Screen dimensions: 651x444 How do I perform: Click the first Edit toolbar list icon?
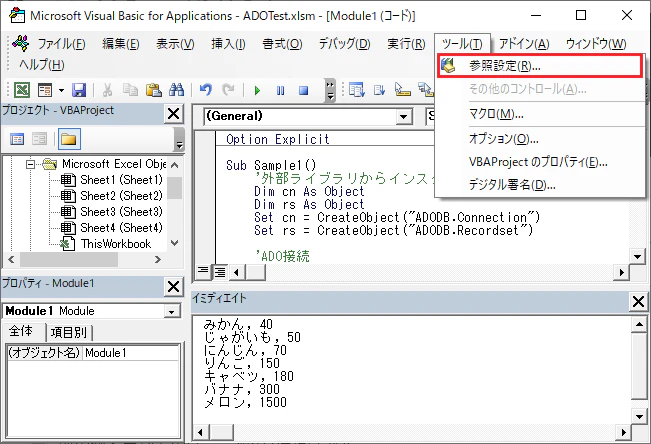pos(357,90)
